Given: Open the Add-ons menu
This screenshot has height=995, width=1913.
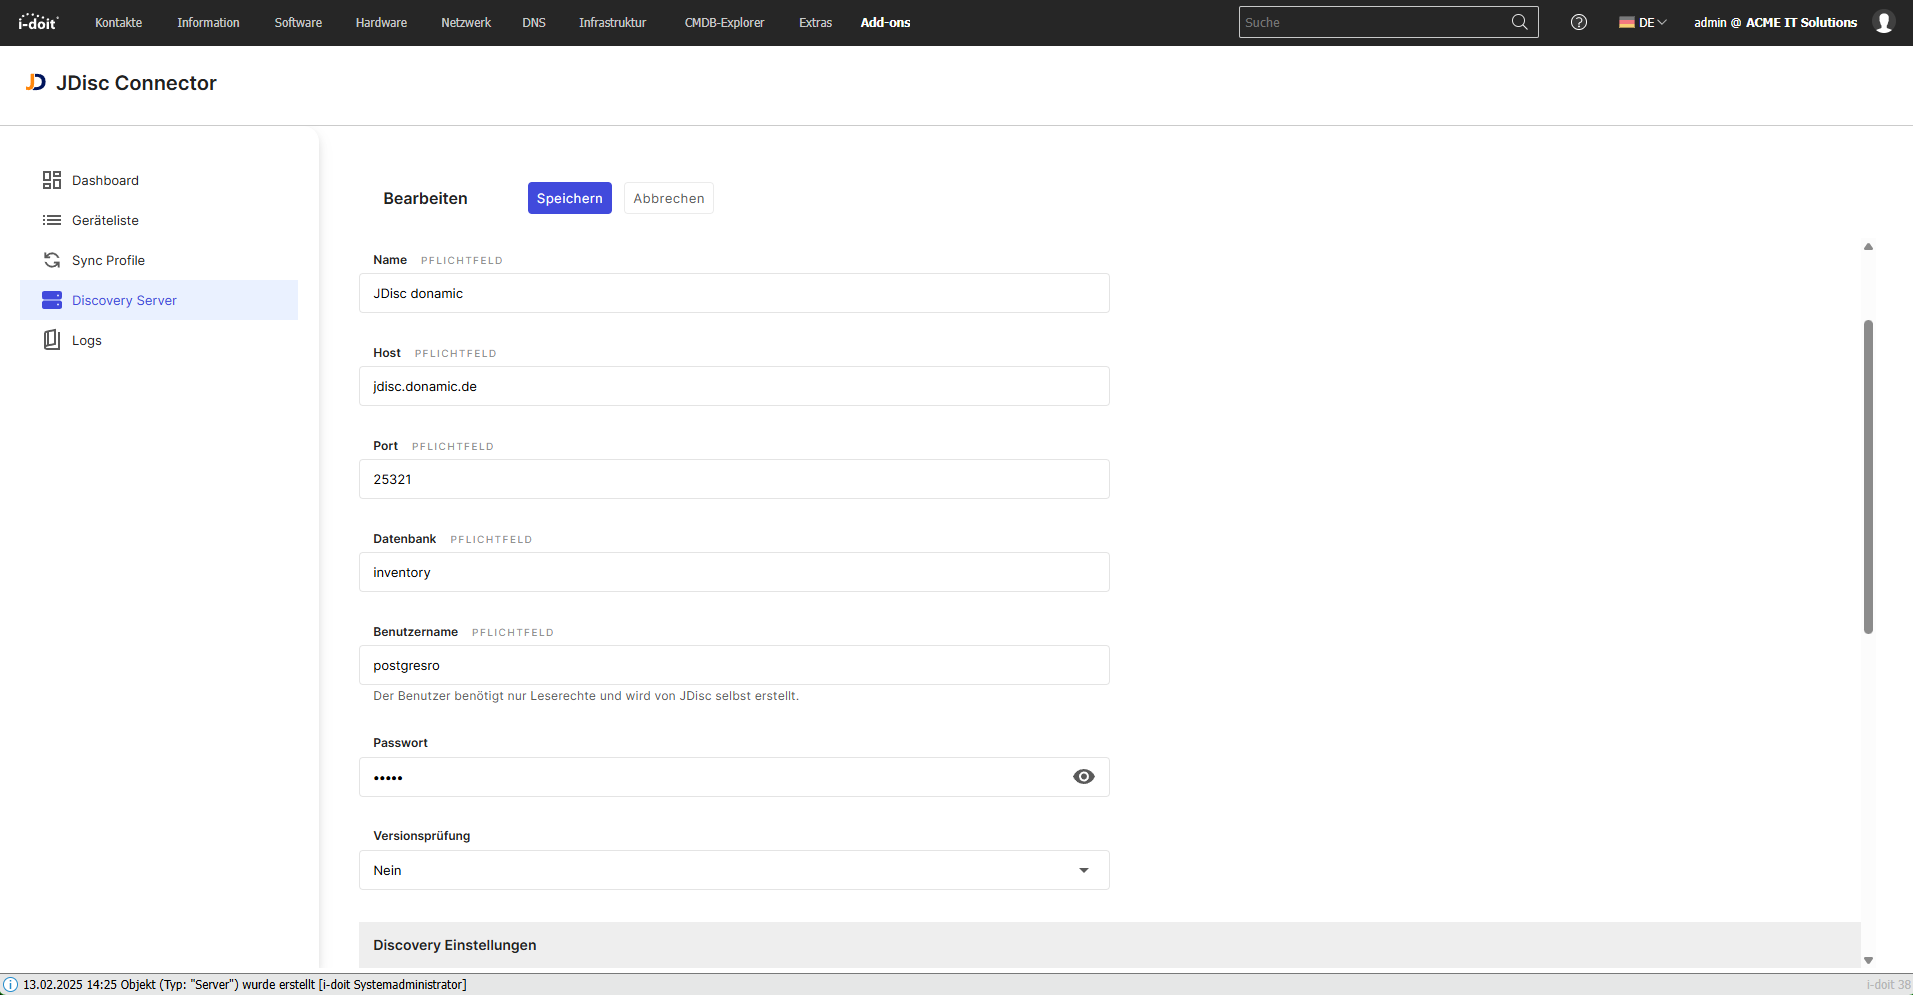Looking at the screenshot, I should click(x=885, y=22).
